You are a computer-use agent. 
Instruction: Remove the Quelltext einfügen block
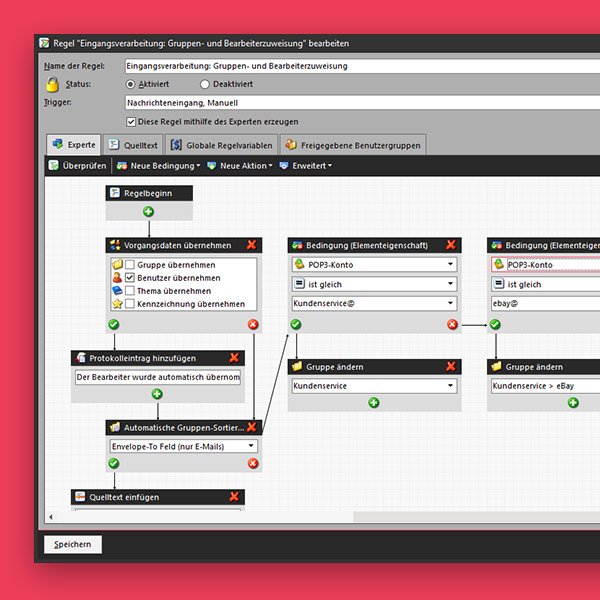234,497
